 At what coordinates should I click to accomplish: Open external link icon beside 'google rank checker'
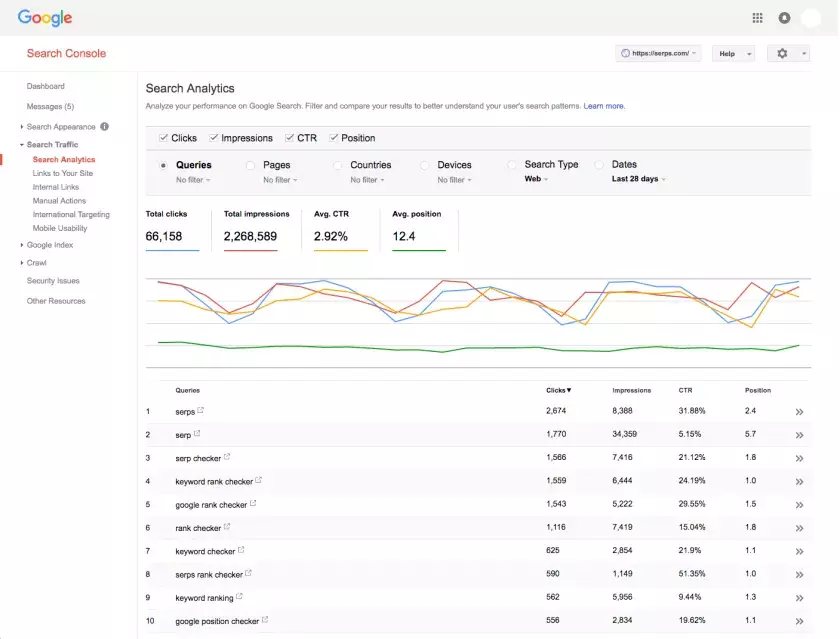[253, 503]
